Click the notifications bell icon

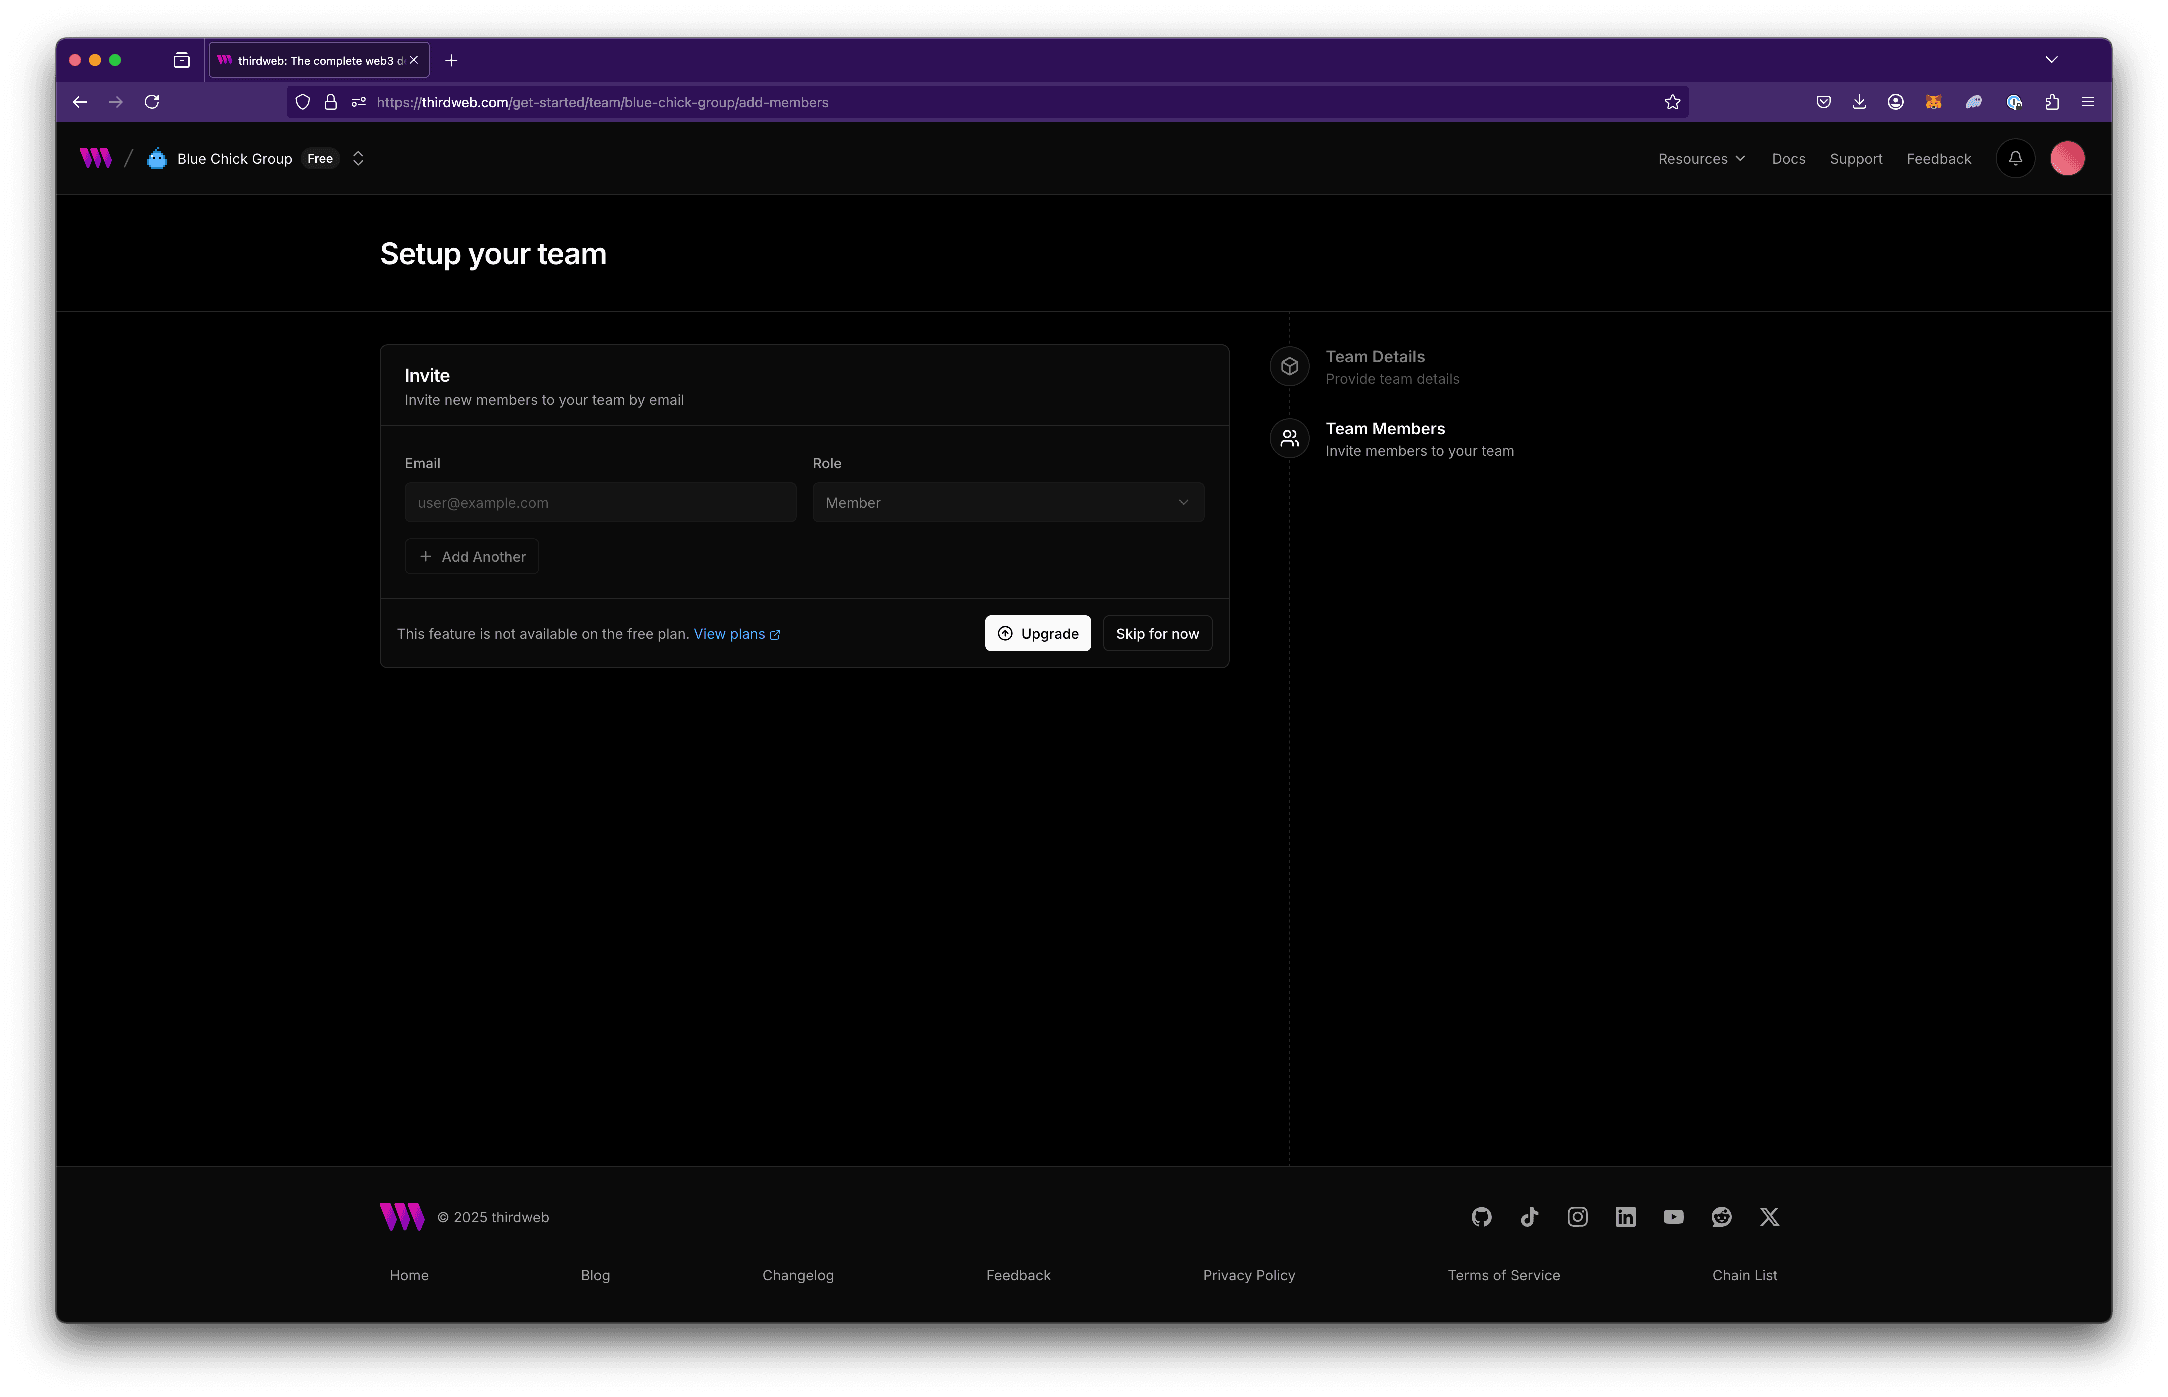(2016, 158)
